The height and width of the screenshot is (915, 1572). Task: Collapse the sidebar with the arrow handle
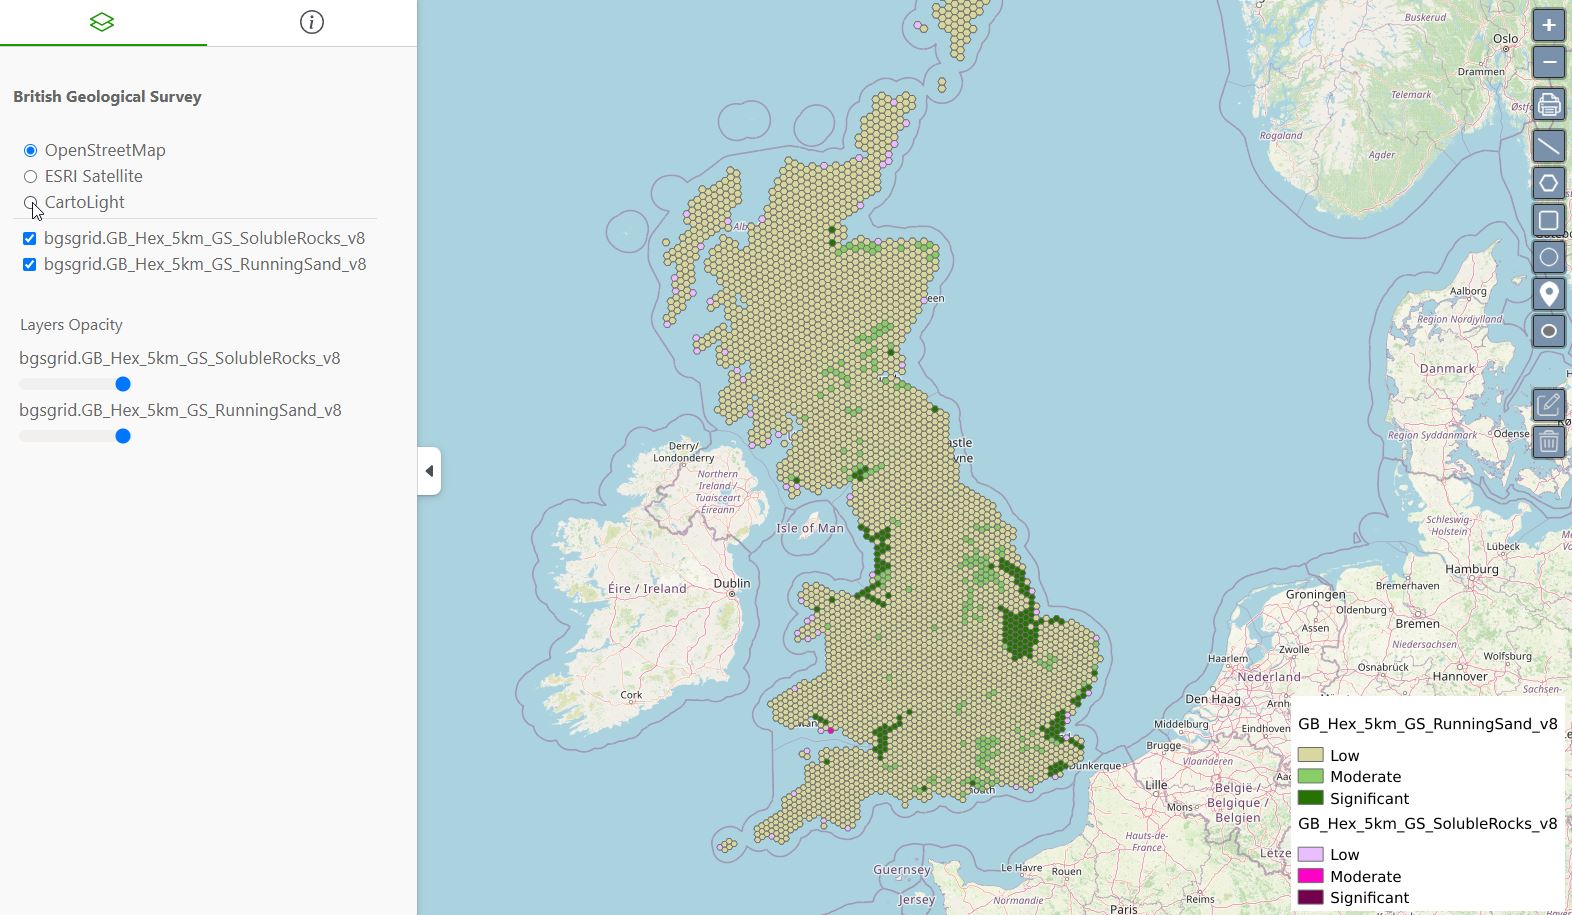(x=429, y=471)
